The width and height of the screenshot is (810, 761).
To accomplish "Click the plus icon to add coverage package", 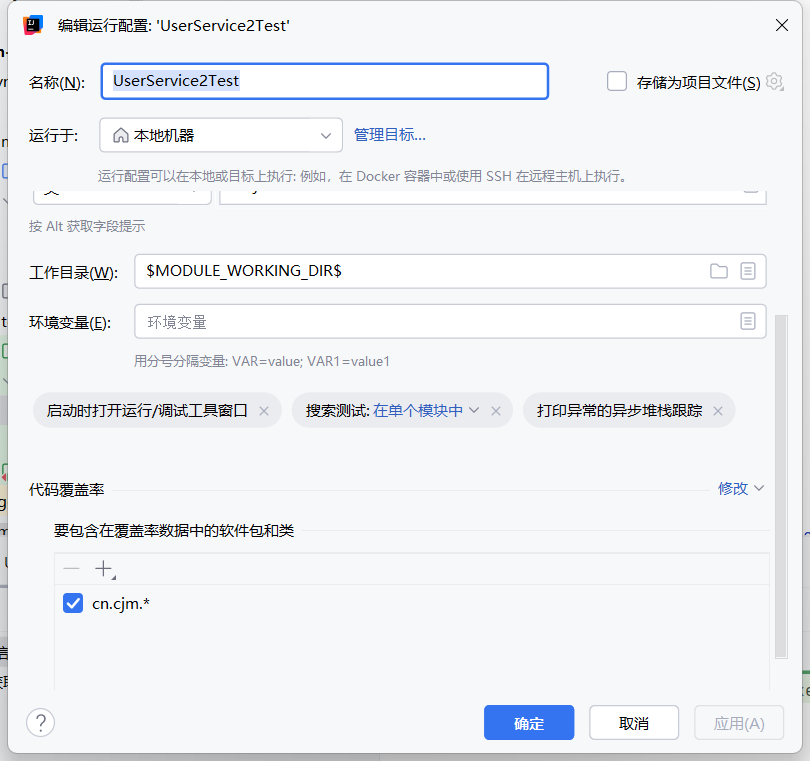I will [x=103, y=569].
